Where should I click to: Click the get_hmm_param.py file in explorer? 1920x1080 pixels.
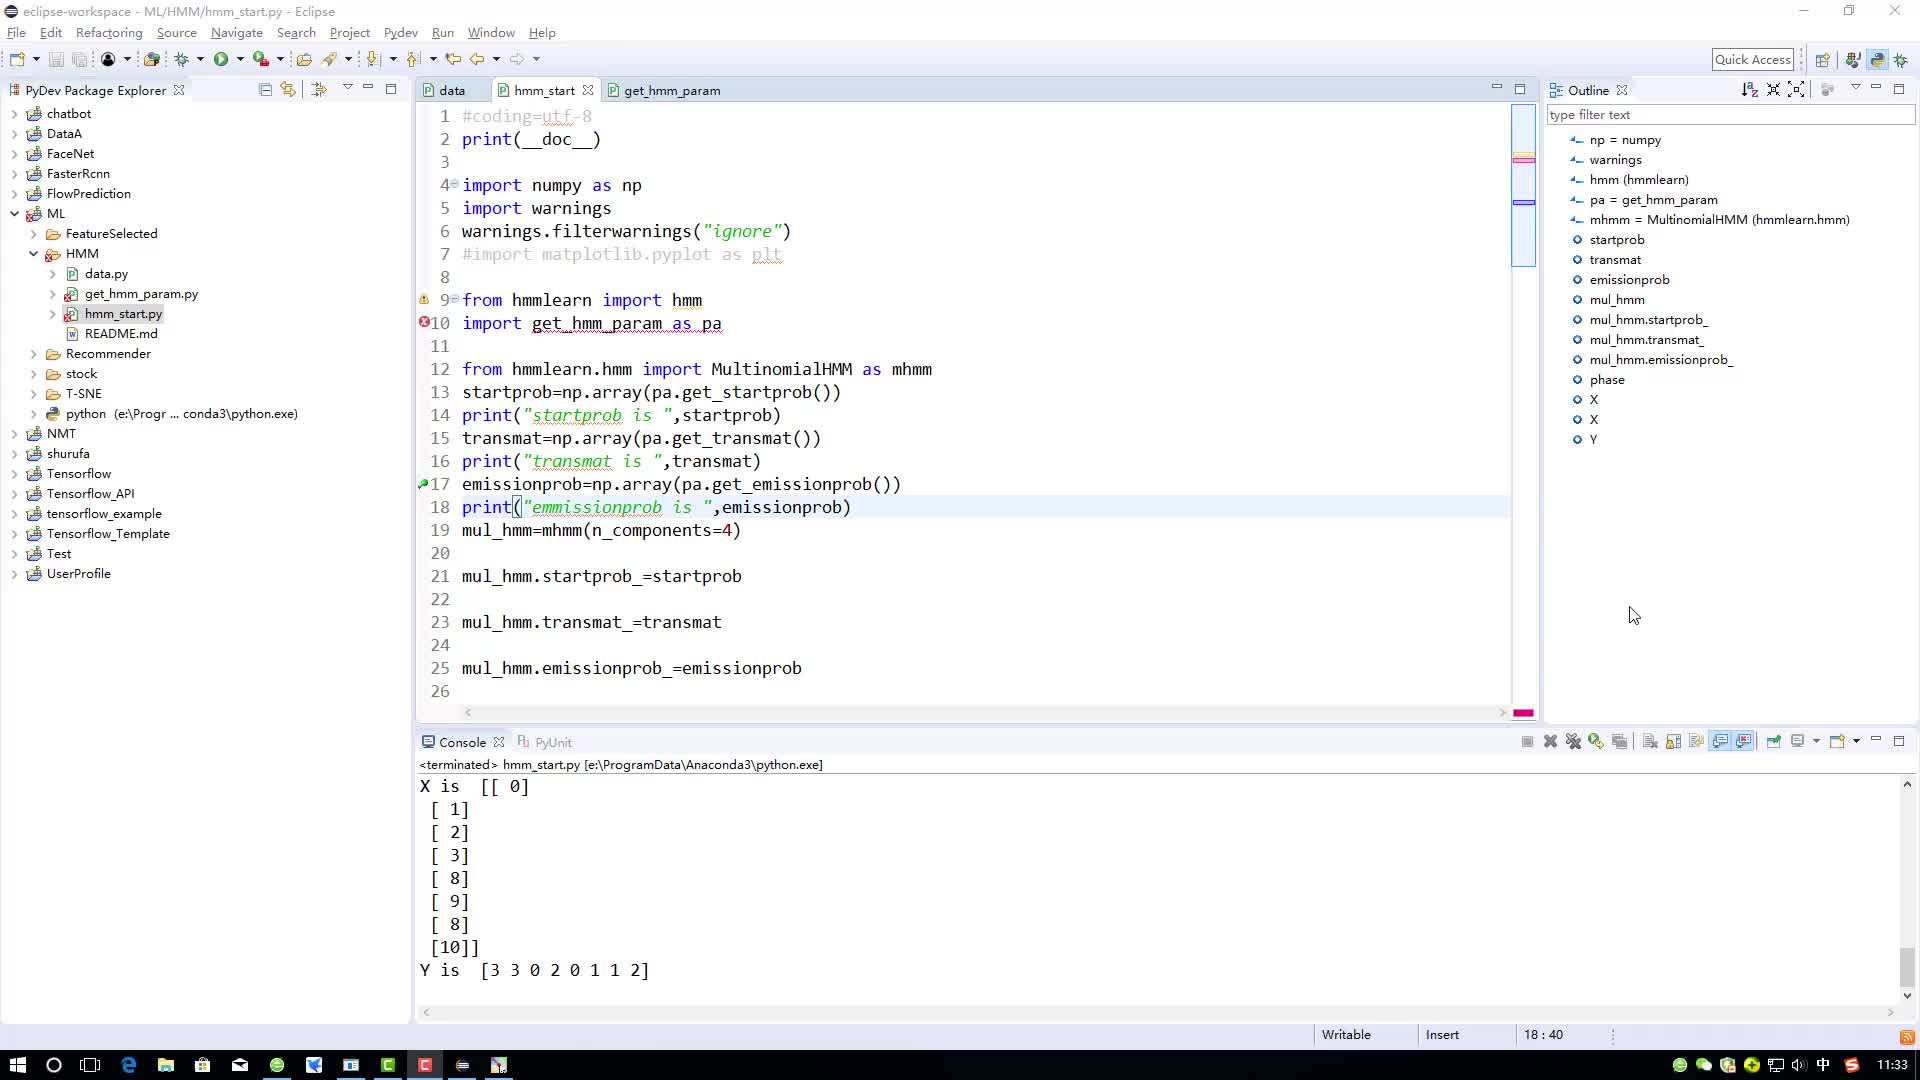tap(141, 293)
